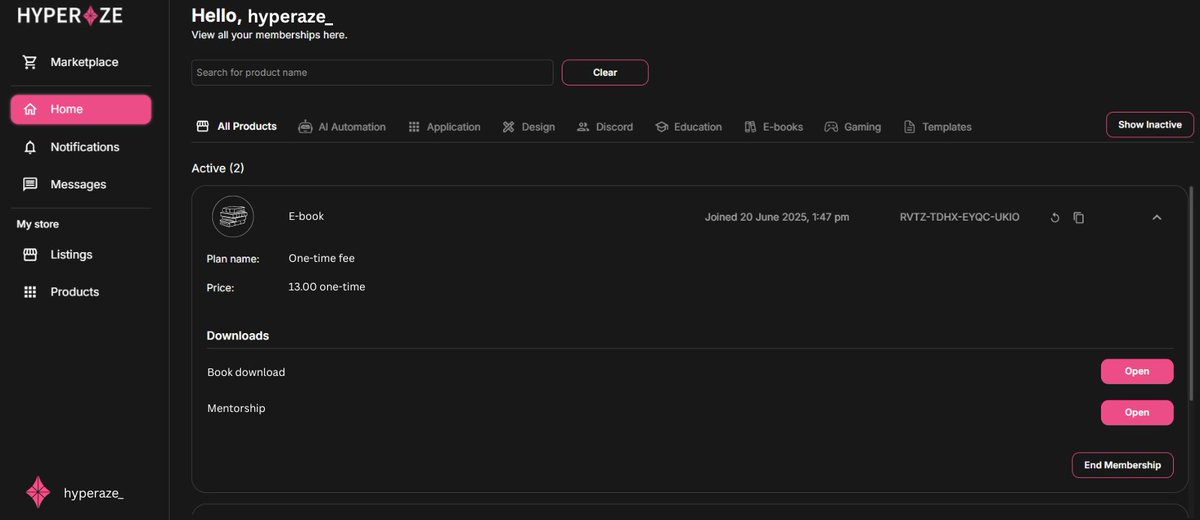Image resolution: width=1200 pixels, height=520 pixels.
Task: Click the "13.00 one-time" price value
Action: [327, 287]
